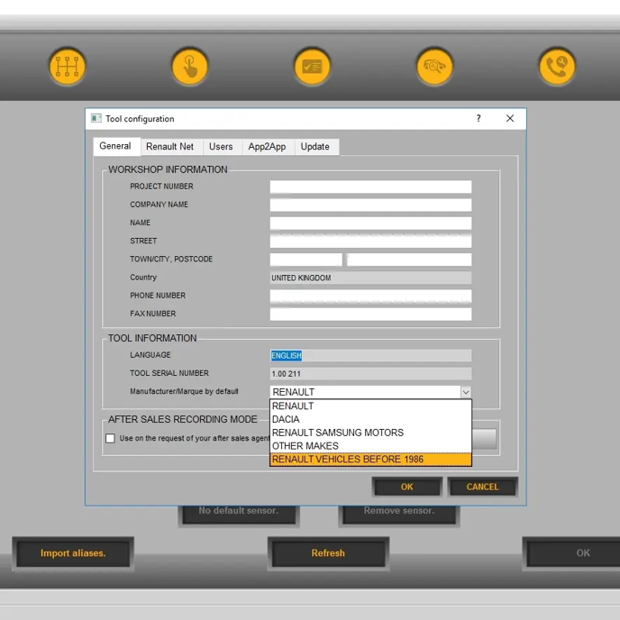The height and width of the screenshot is (620, 620).
Task: Close the Tool configuration dialog
Action: 510,118
